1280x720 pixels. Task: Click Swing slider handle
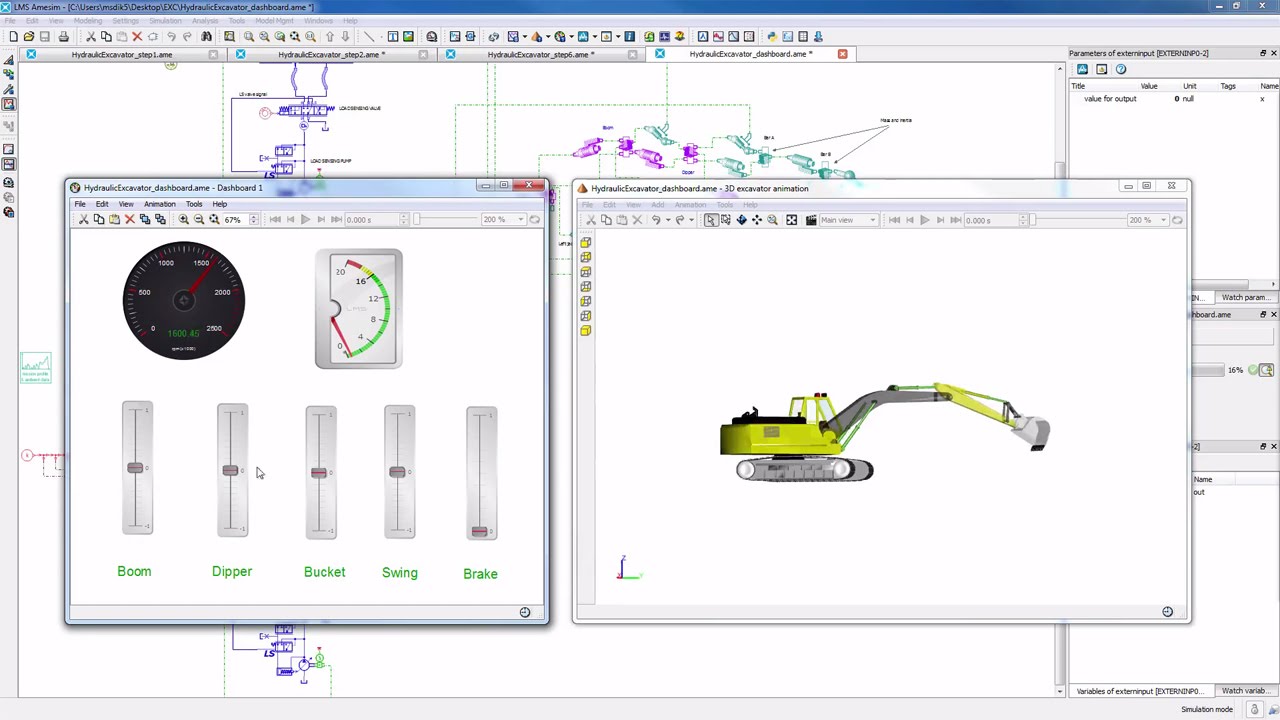[x=397, y=472]
